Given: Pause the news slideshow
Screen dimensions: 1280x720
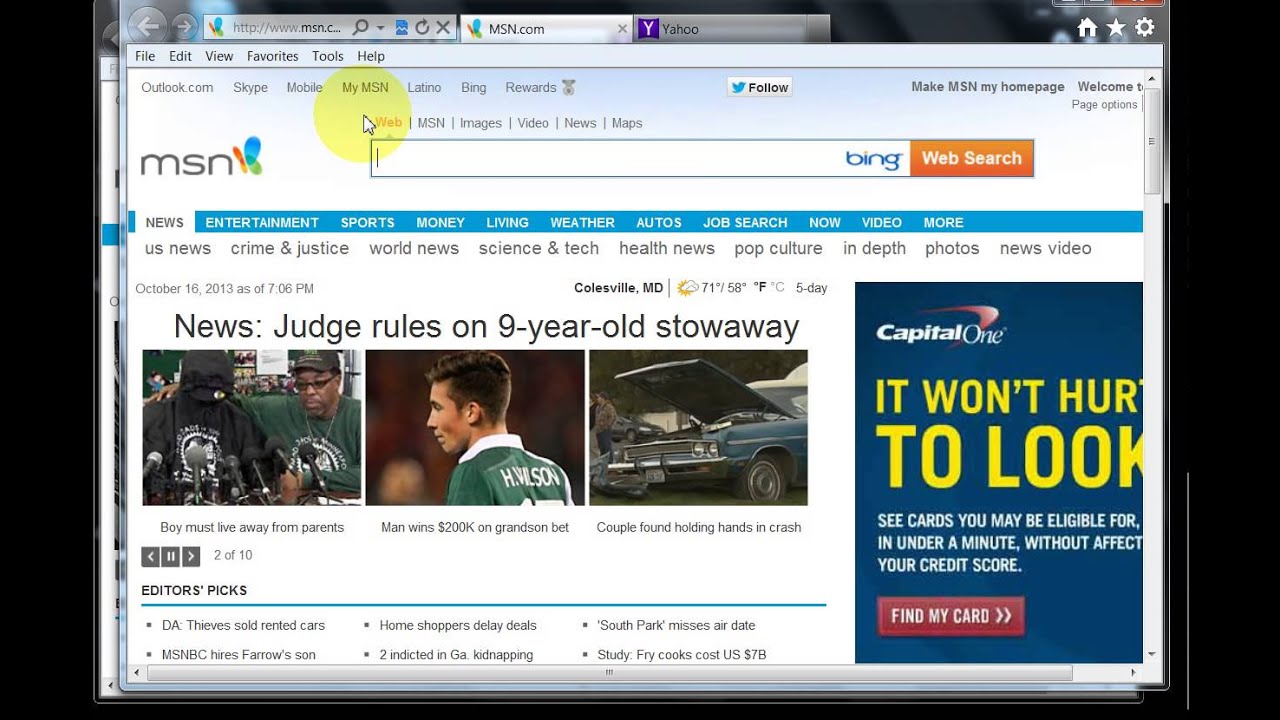Looking at the screenshot, I should click(171, 556).
